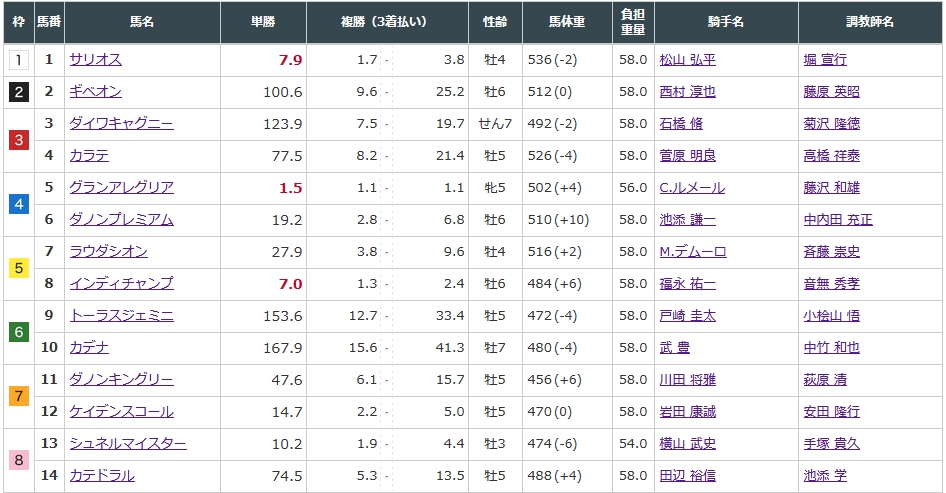Click the red frame 3 badge

[18, 140]
